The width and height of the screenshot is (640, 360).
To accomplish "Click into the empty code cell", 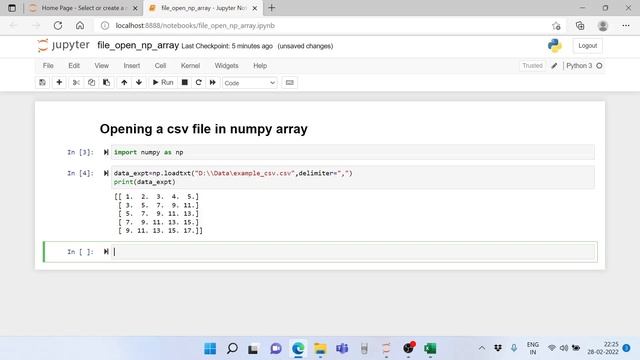I will pyautogui.click(x=353, y=252).
